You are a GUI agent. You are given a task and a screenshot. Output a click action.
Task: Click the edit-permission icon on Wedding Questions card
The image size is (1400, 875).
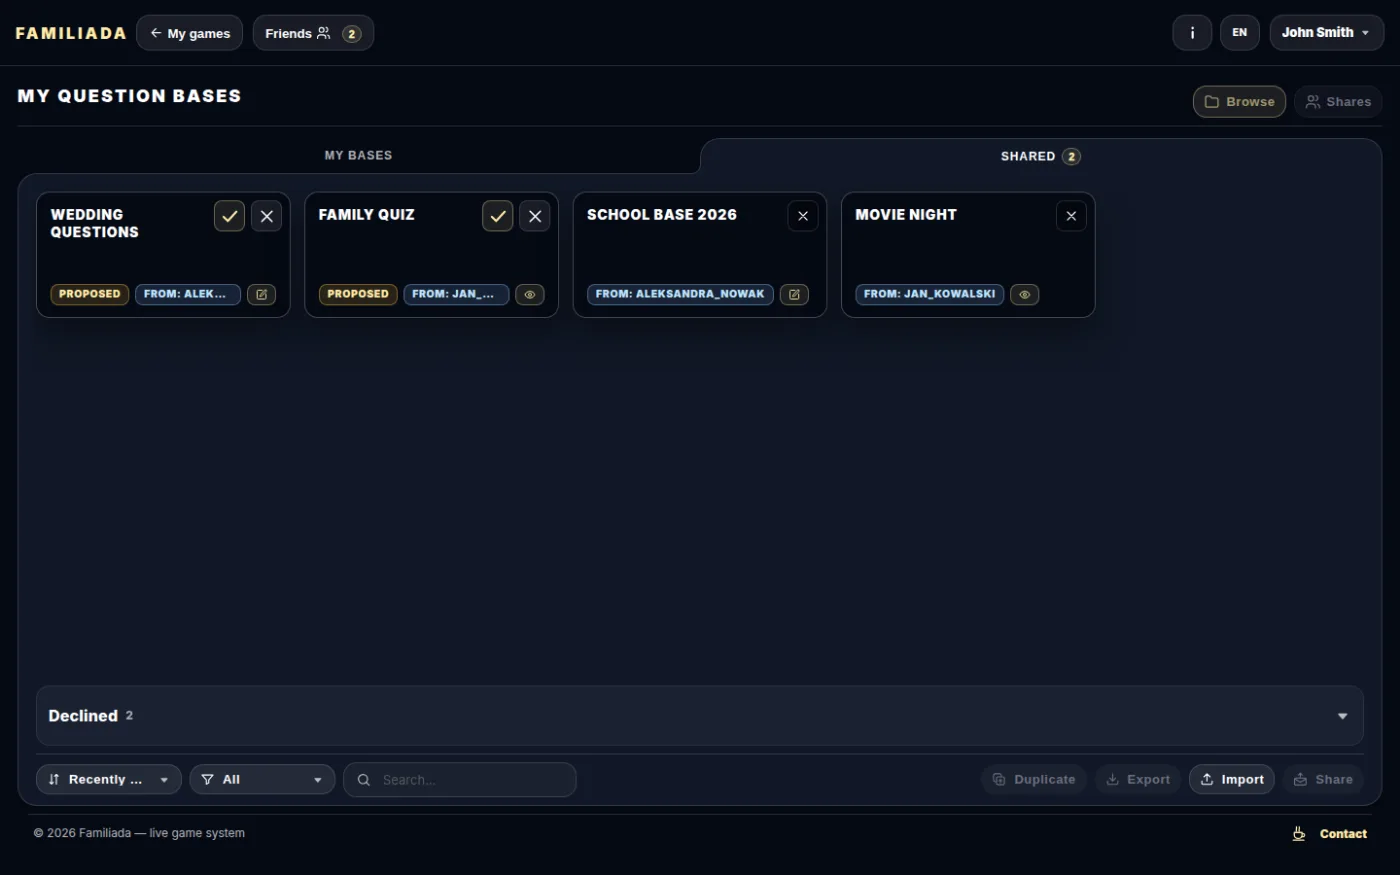[261, 294]
